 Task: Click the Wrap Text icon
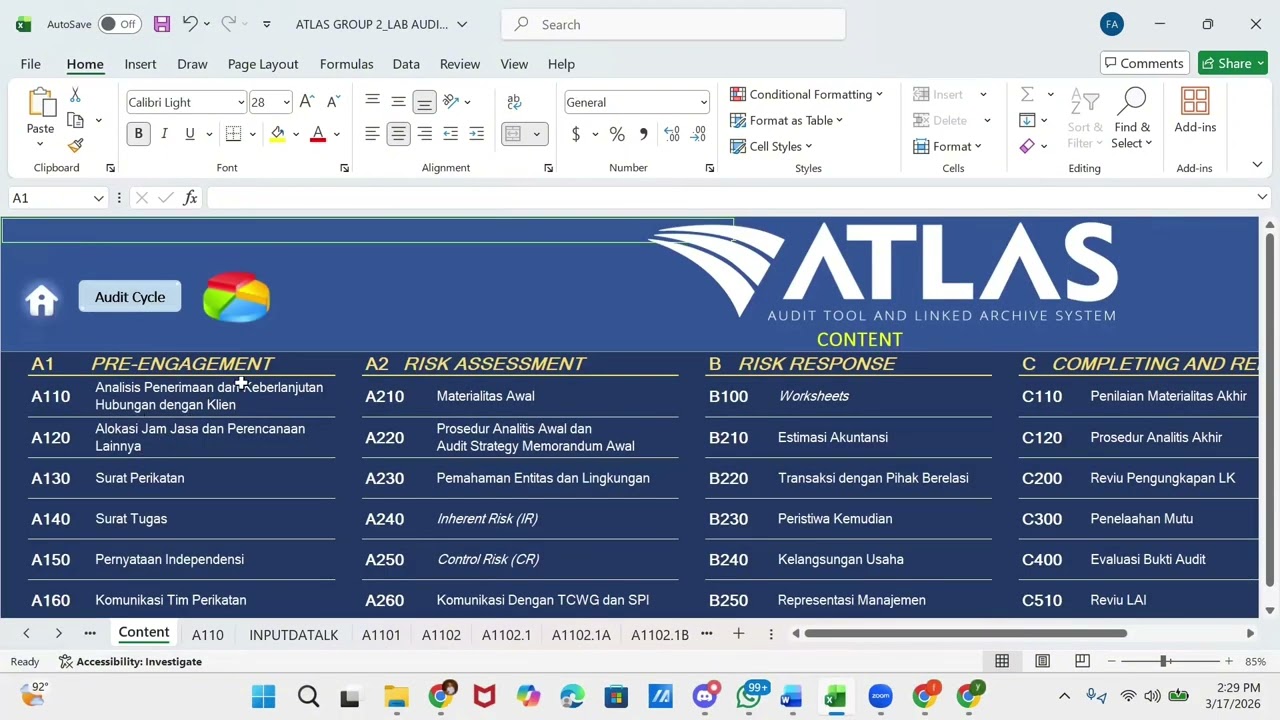pyautogui.click(x=514, y=102)
